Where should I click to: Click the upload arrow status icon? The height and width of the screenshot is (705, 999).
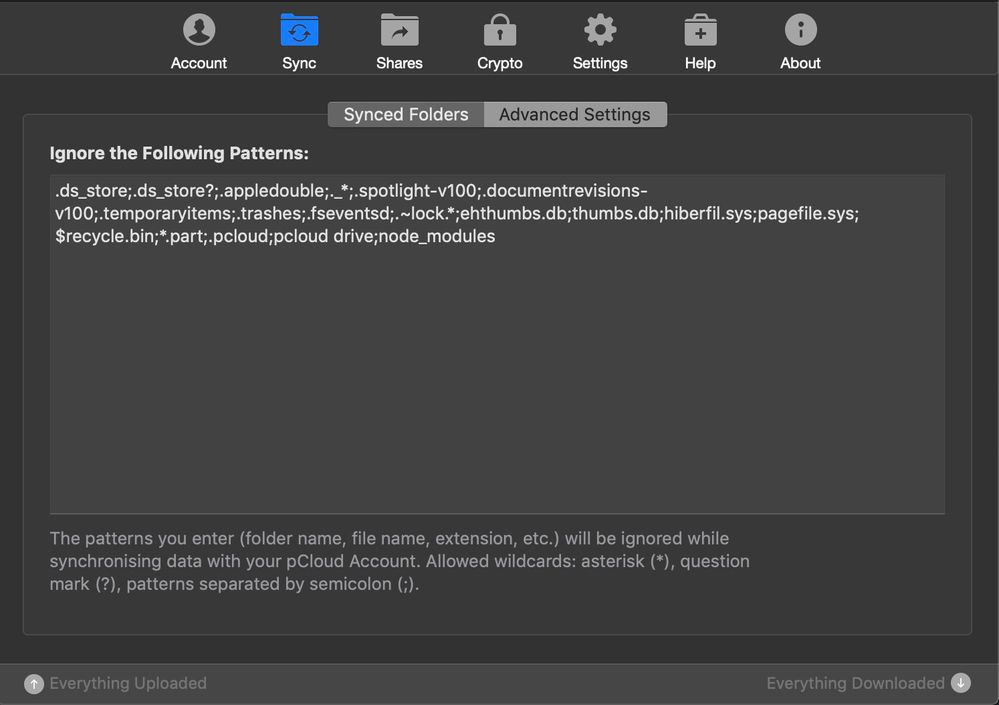coord(34,684)
